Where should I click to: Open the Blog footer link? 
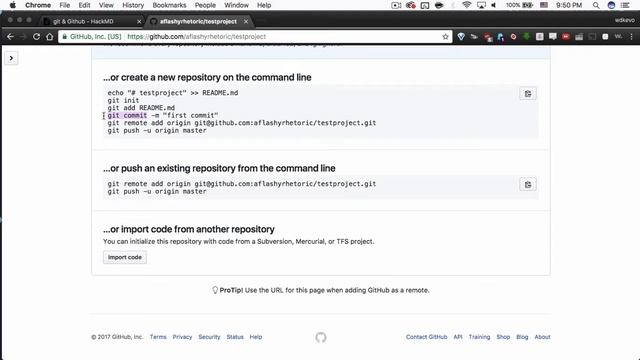coord(522,337)
